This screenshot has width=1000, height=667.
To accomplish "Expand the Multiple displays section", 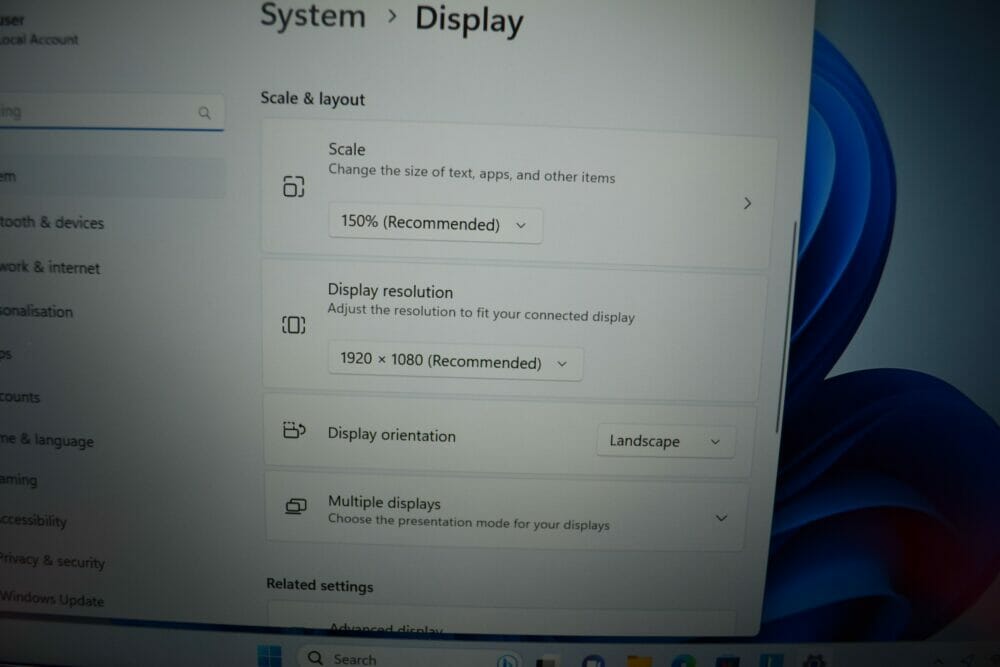I will pos(721,518).
